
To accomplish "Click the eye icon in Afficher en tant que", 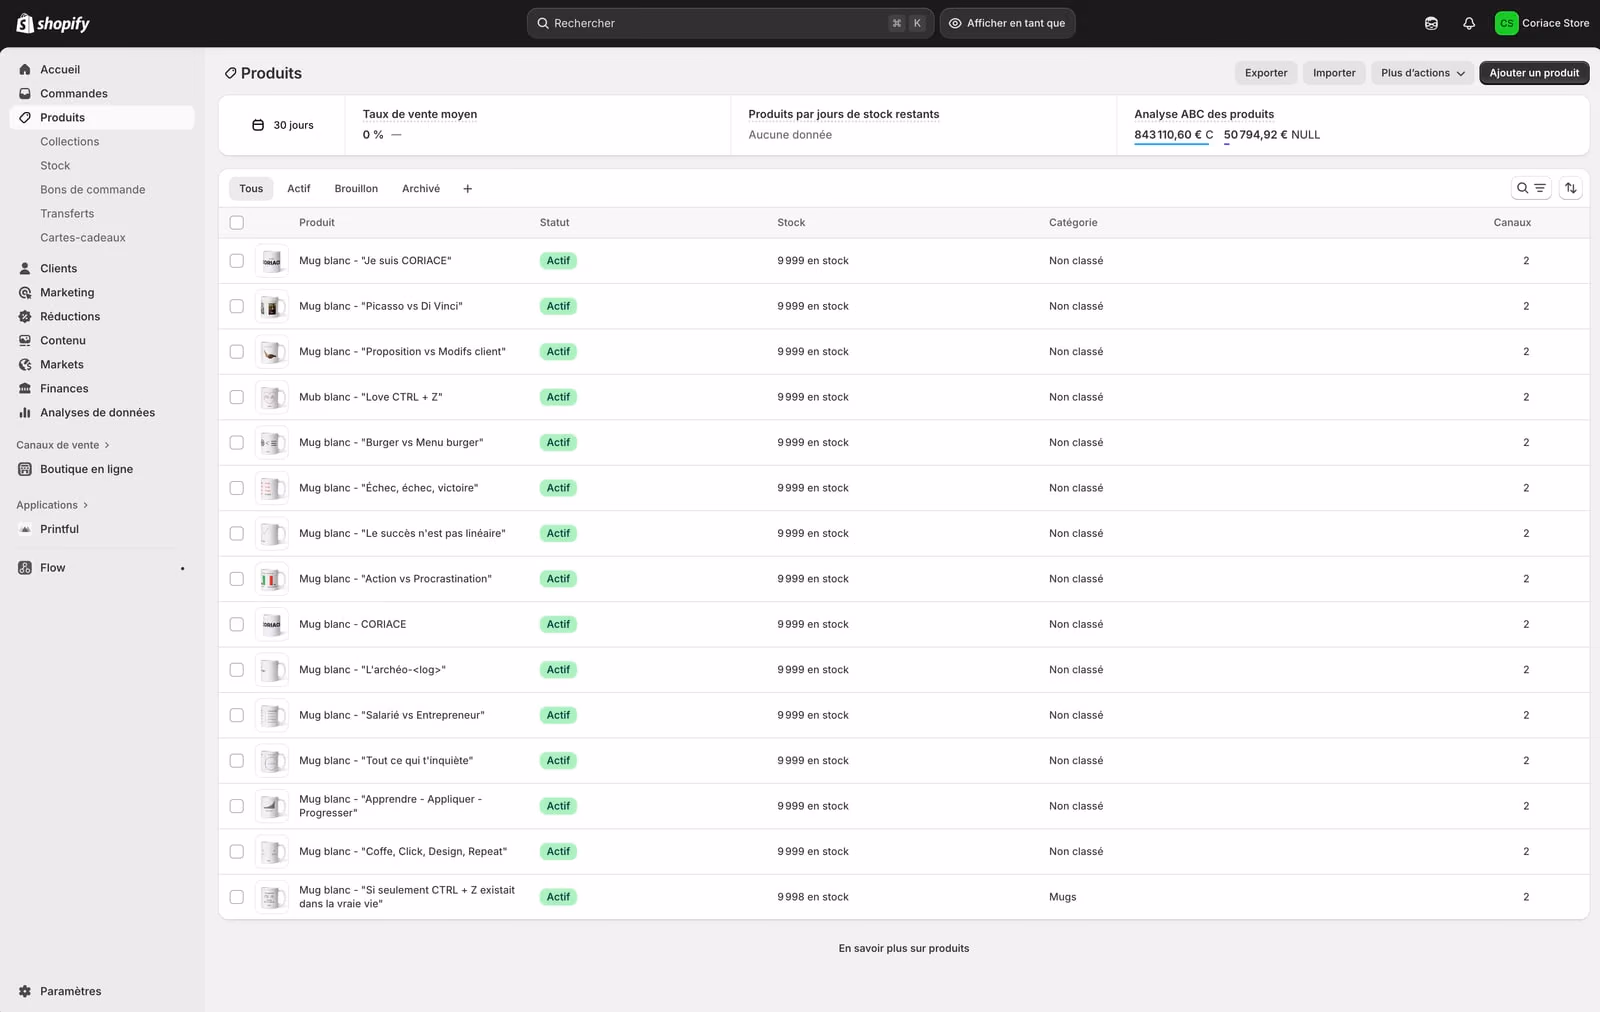I will (x=955, y=23).
